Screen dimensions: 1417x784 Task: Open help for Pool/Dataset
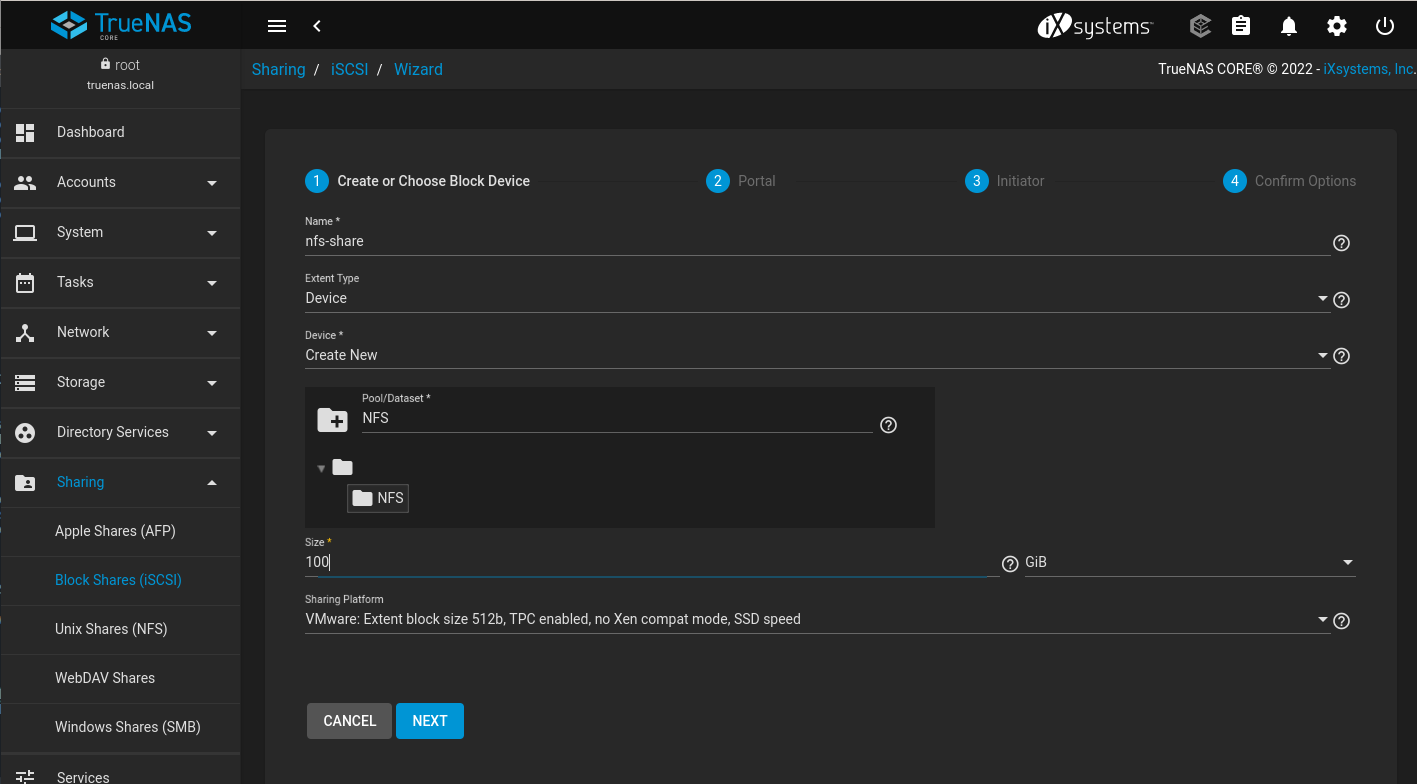pos(888,425)
